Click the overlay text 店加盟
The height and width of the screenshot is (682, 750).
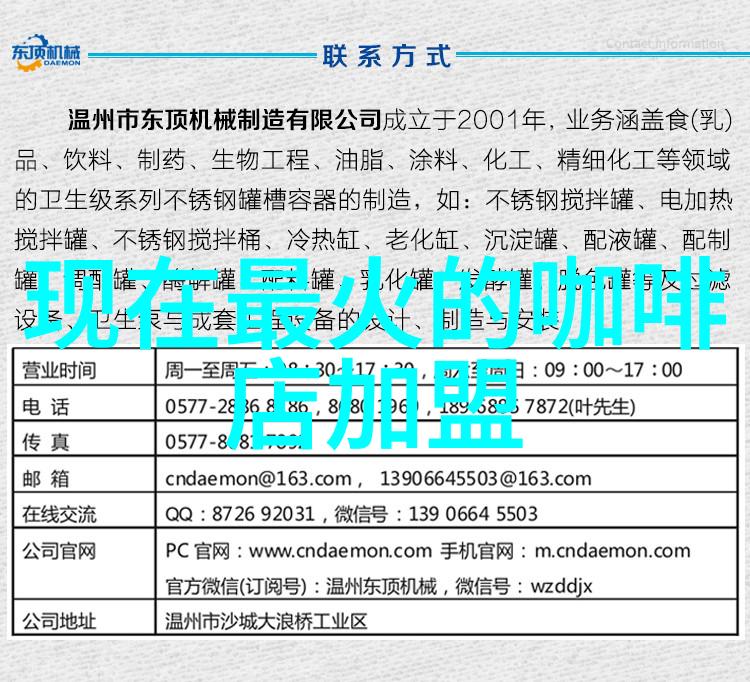[375, 404]
